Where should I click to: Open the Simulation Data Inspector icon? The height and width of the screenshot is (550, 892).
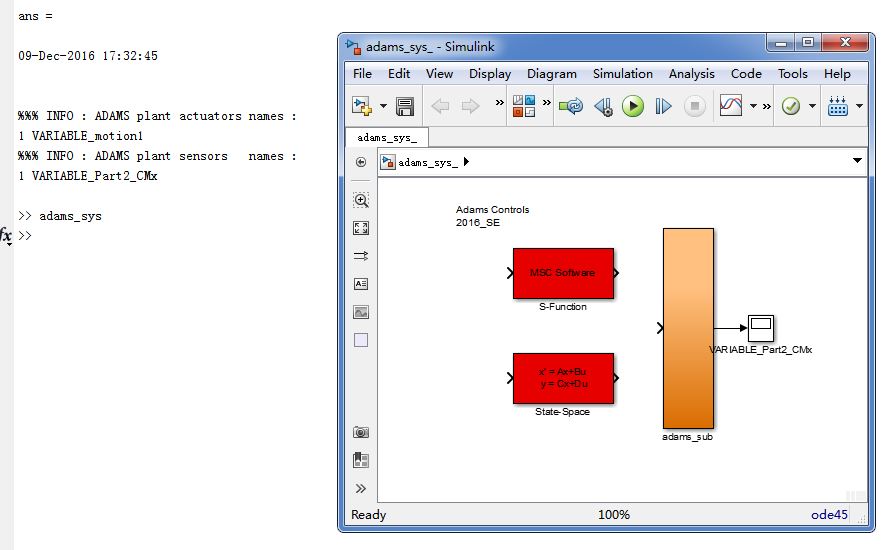[x=731, y=105]
